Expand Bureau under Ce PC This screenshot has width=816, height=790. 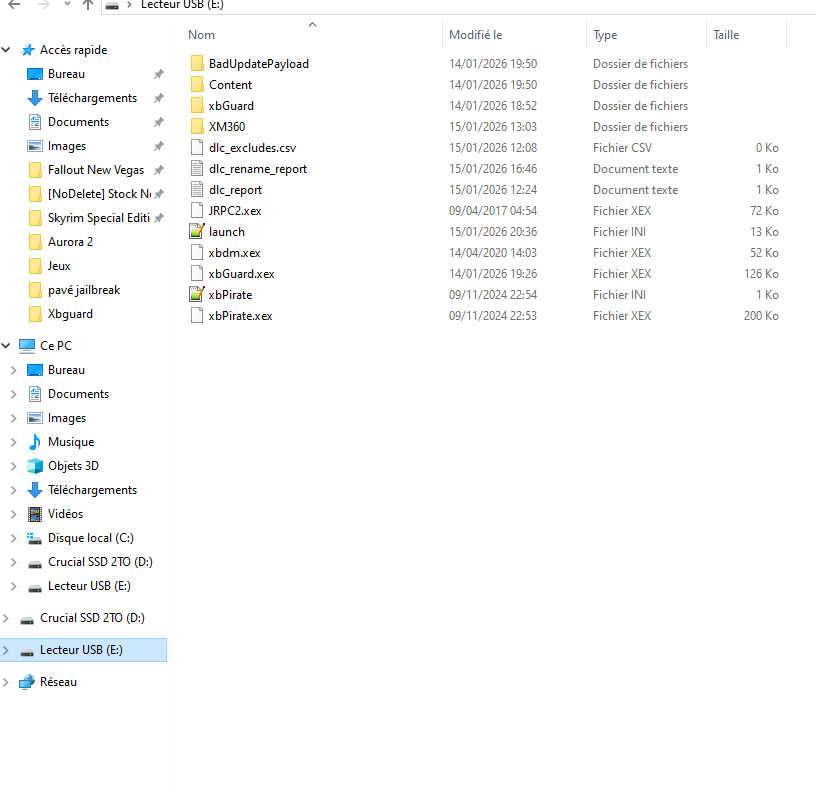click(x=14, y=370)
